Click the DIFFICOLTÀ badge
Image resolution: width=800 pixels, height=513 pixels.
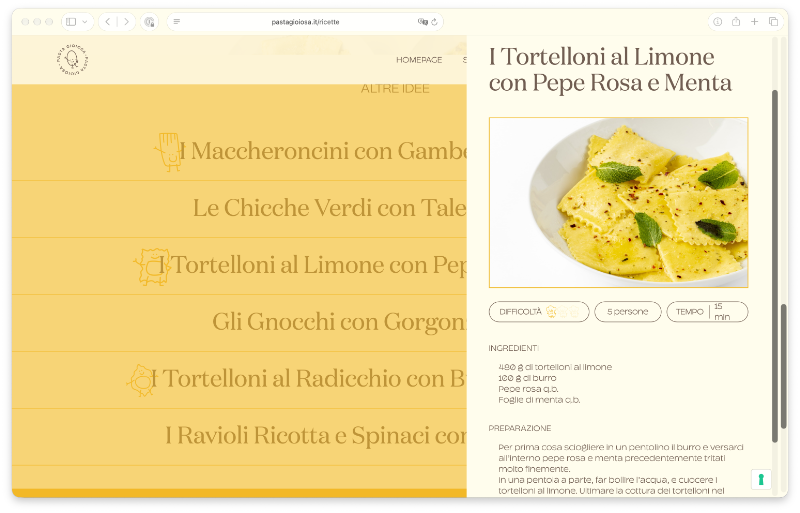539,312
